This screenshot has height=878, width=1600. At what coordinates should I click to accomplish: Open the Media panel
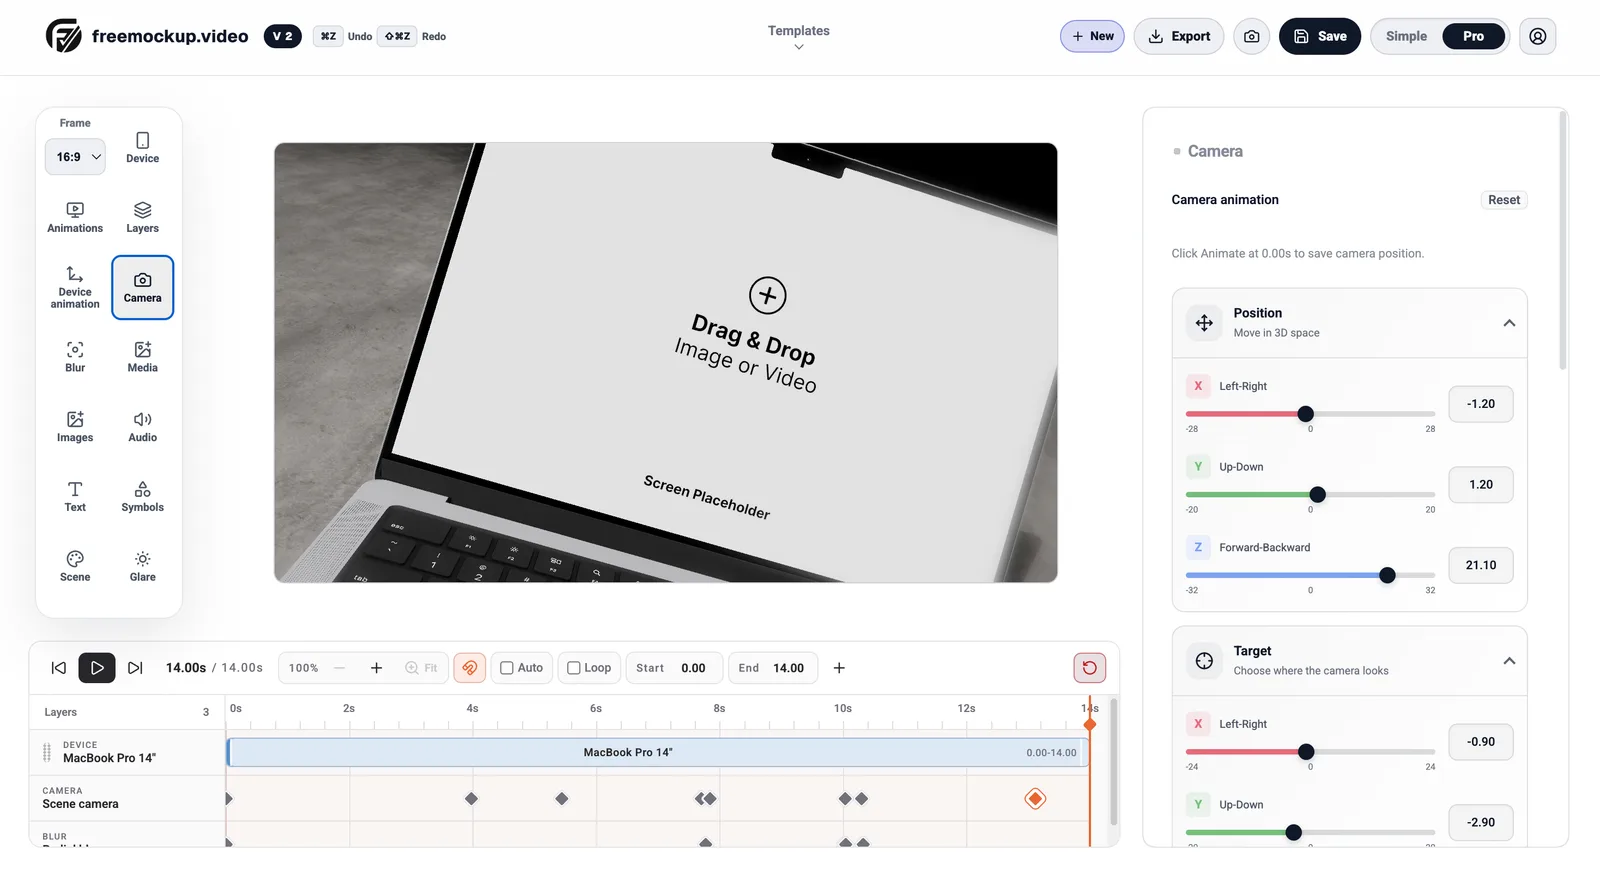[142, 357]
